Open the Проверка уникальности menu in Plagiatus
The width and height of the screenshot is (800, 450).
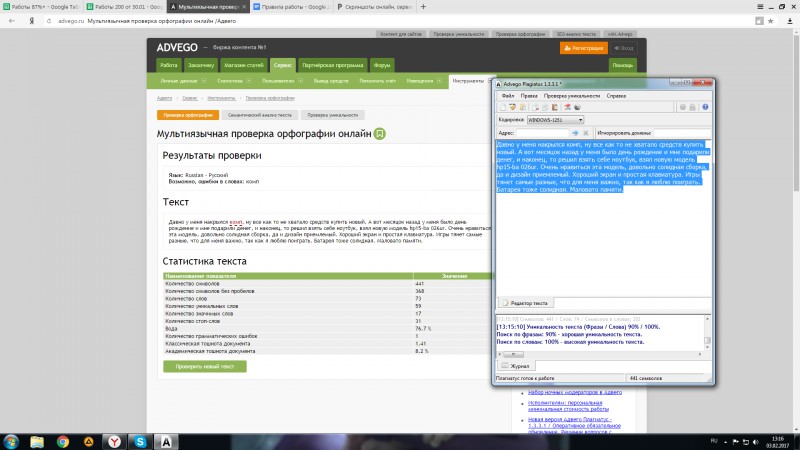point(572,96)
